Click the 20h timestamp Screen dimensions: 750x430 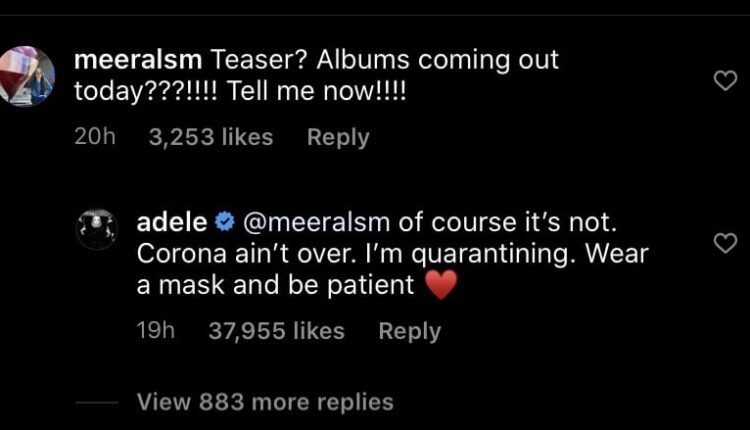pos(95,137)
